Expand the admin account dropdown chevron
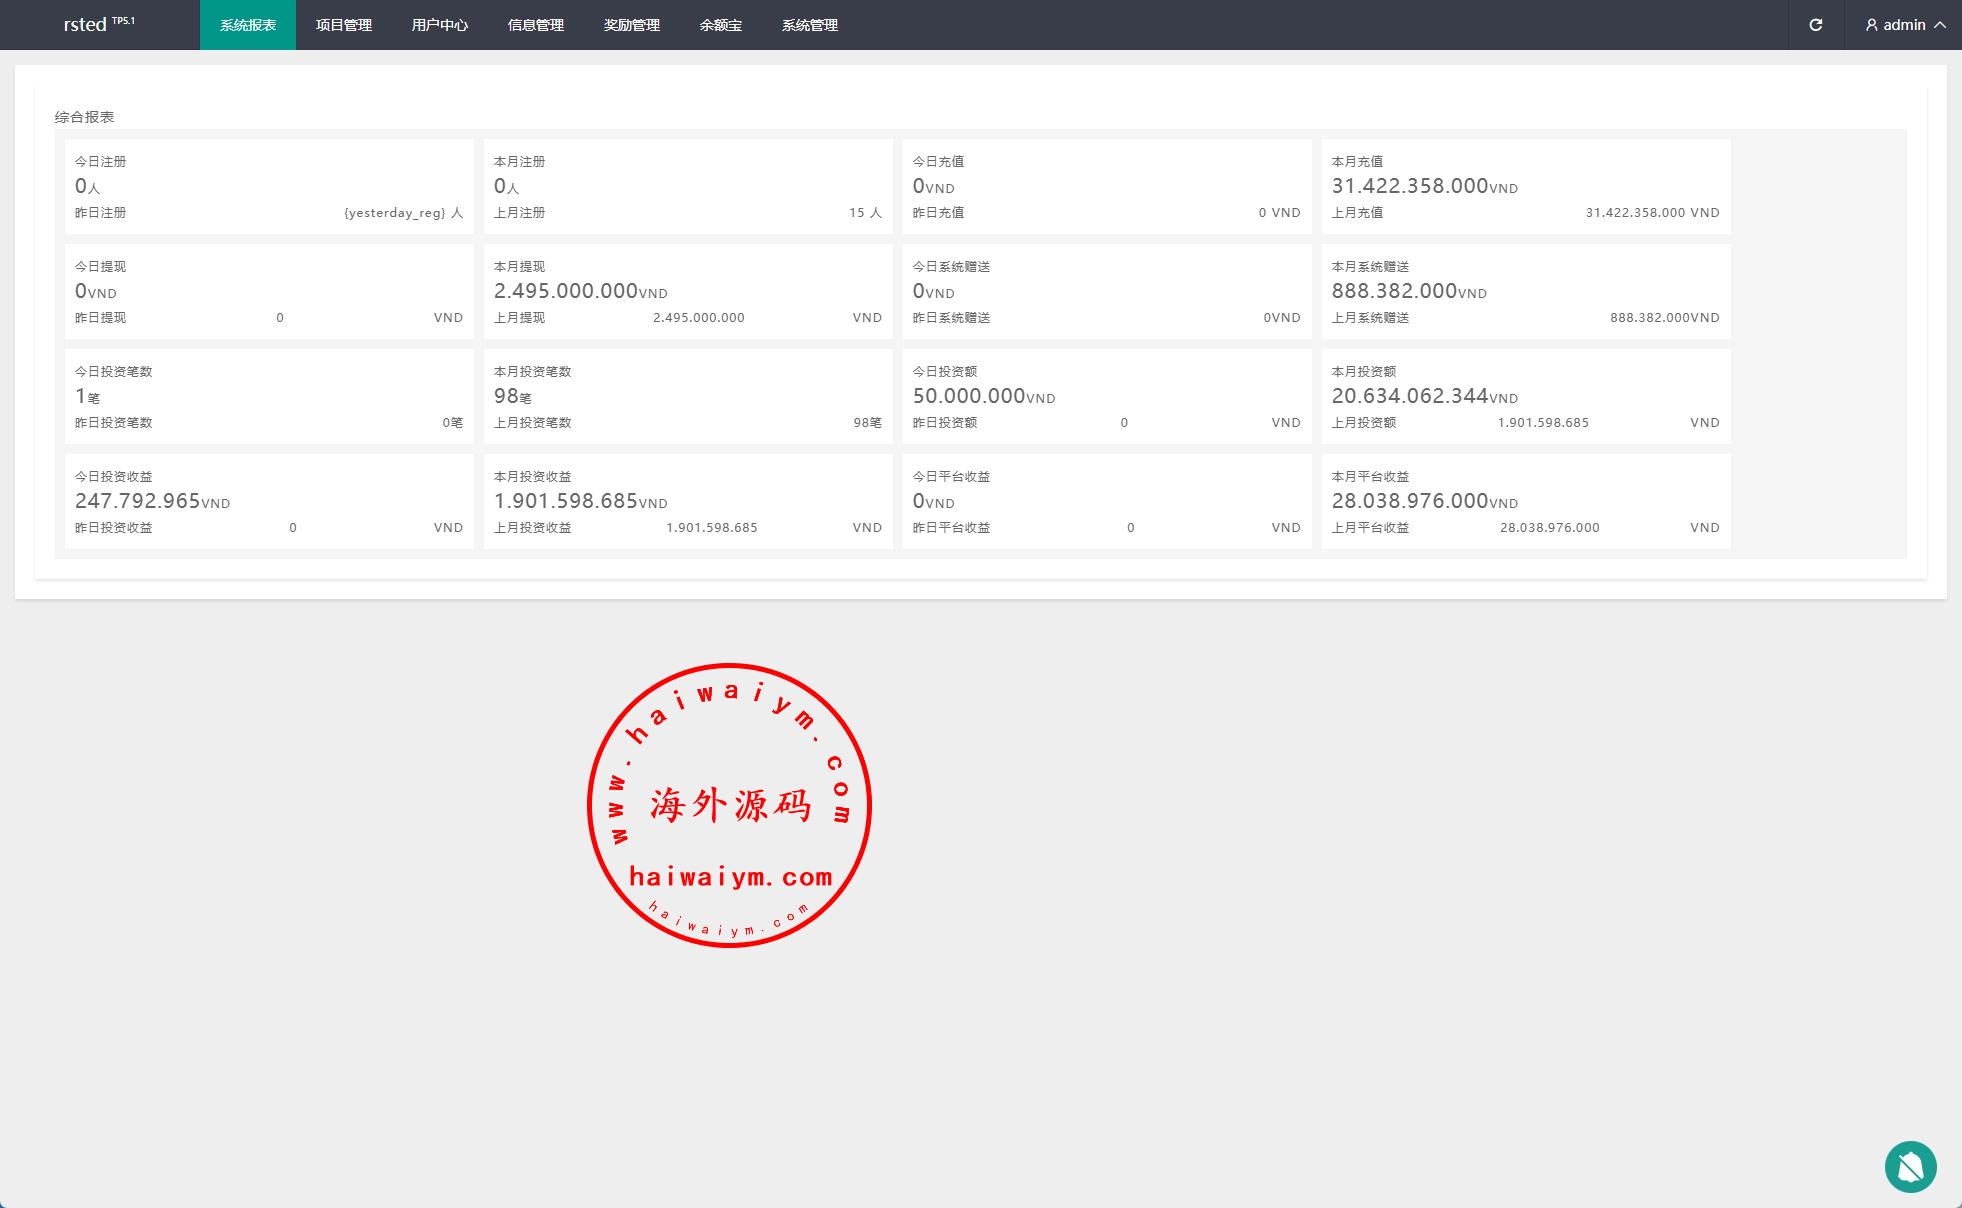This screenshot has height=1208, width=1962. 1940,25
